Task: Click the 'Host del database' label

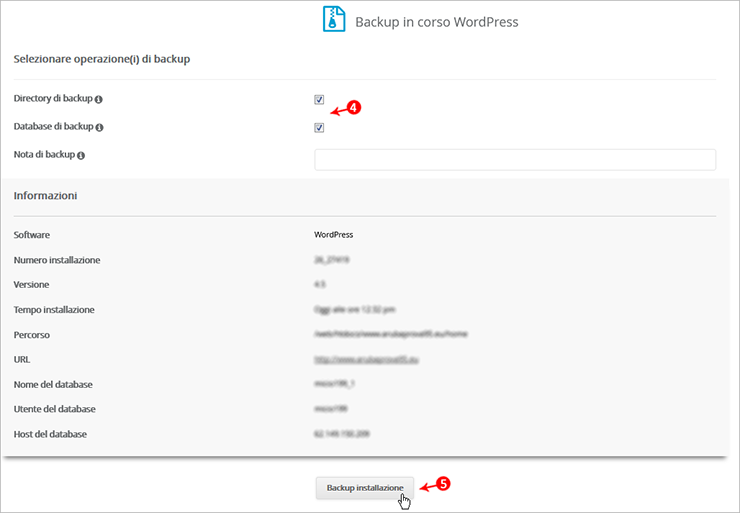Action: (x=50, y=434)
